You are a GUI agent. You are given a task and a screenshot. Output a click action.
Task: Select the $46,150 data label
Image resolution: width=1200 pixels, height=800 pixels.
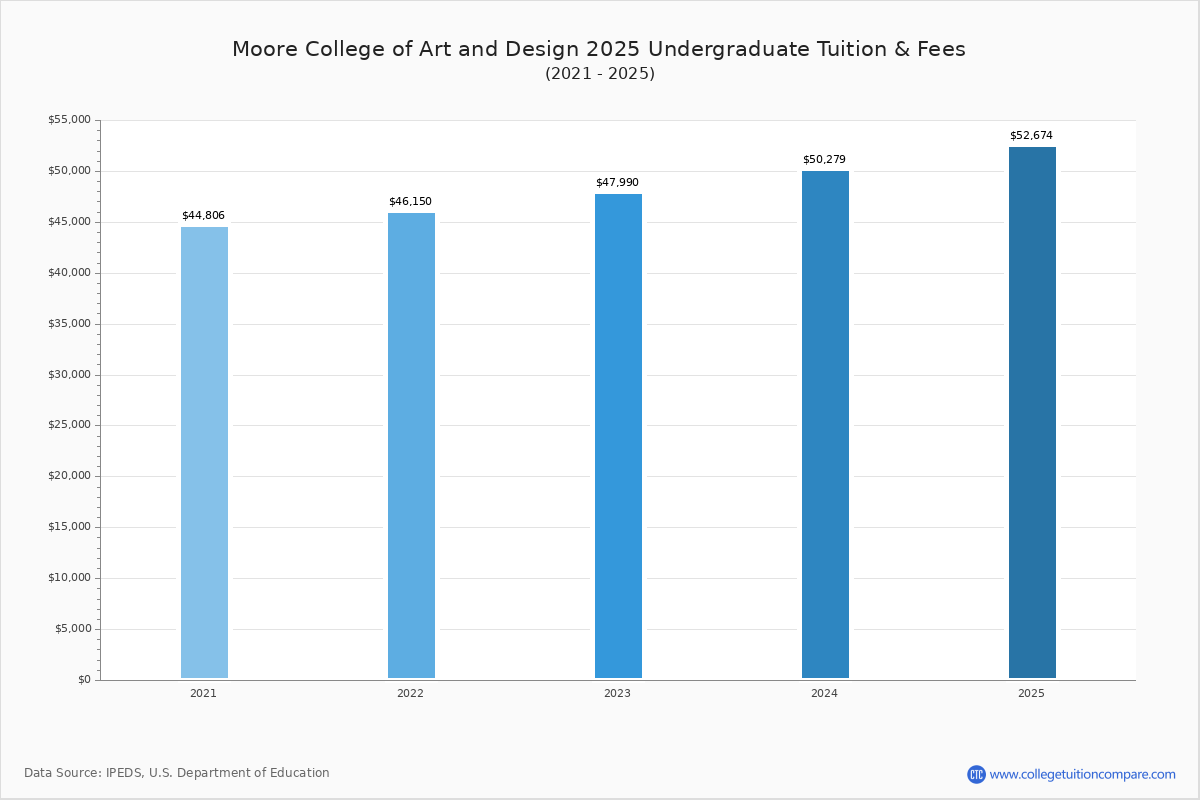pyautogui.click(x=410, y=202)
